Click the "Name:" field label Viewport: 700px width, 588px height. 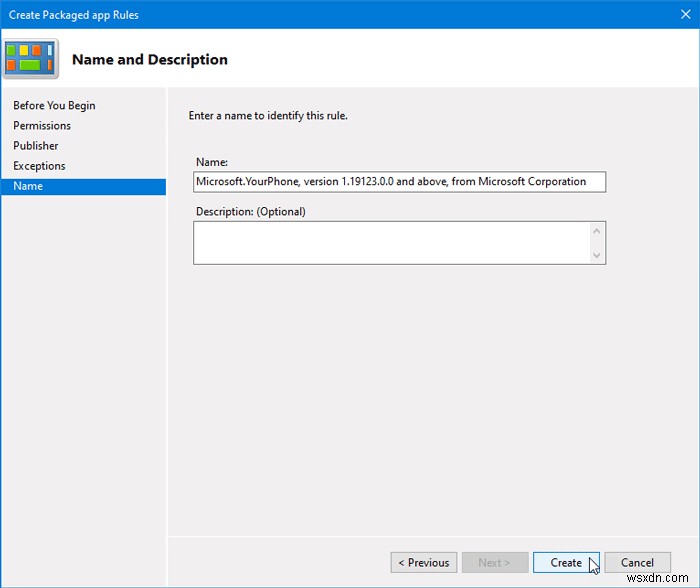(x=212, y=162)
